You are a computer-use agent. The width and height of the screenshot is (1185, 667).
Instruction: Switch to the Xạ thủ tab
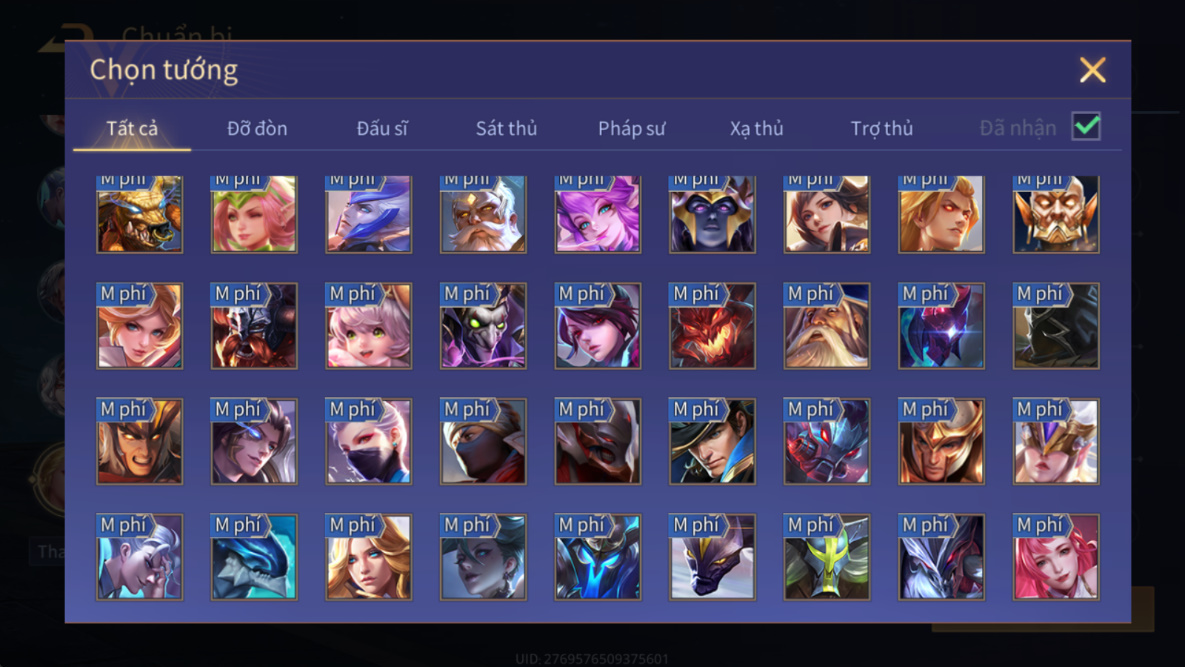756,128
